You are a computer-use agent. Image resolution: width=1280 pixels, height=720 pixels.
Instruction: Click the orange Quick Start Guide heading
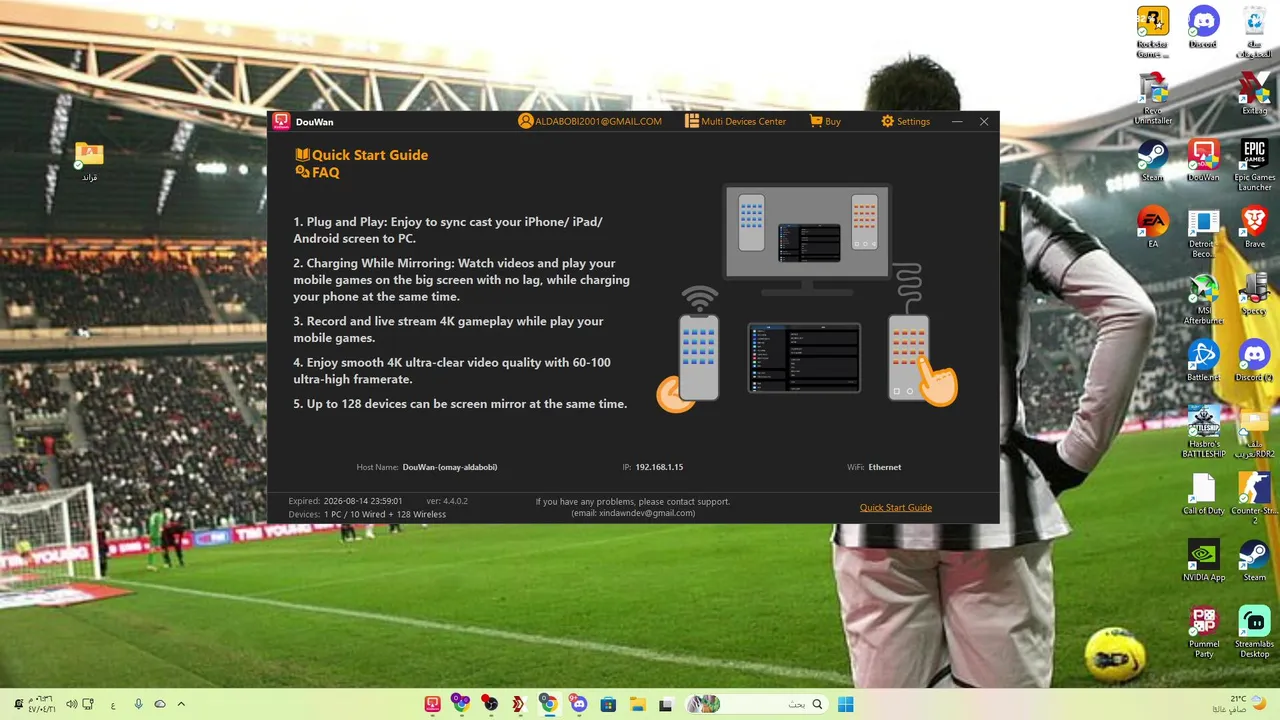(x=361, y=155)
